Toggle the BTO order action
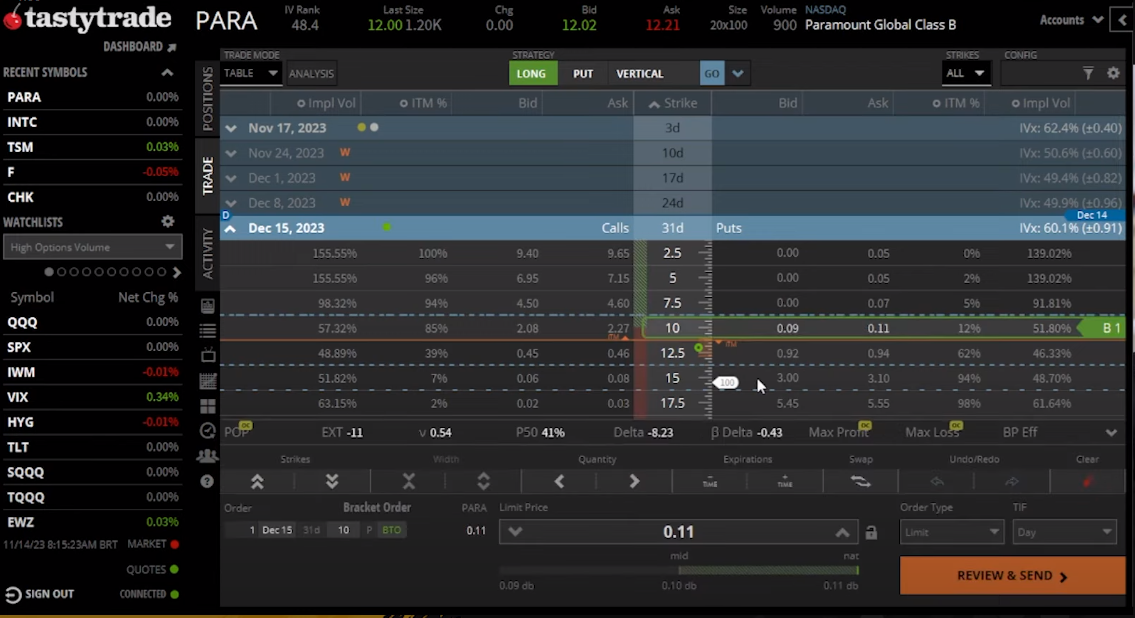This screenshot has width=1135, height=618. [391, 530]
